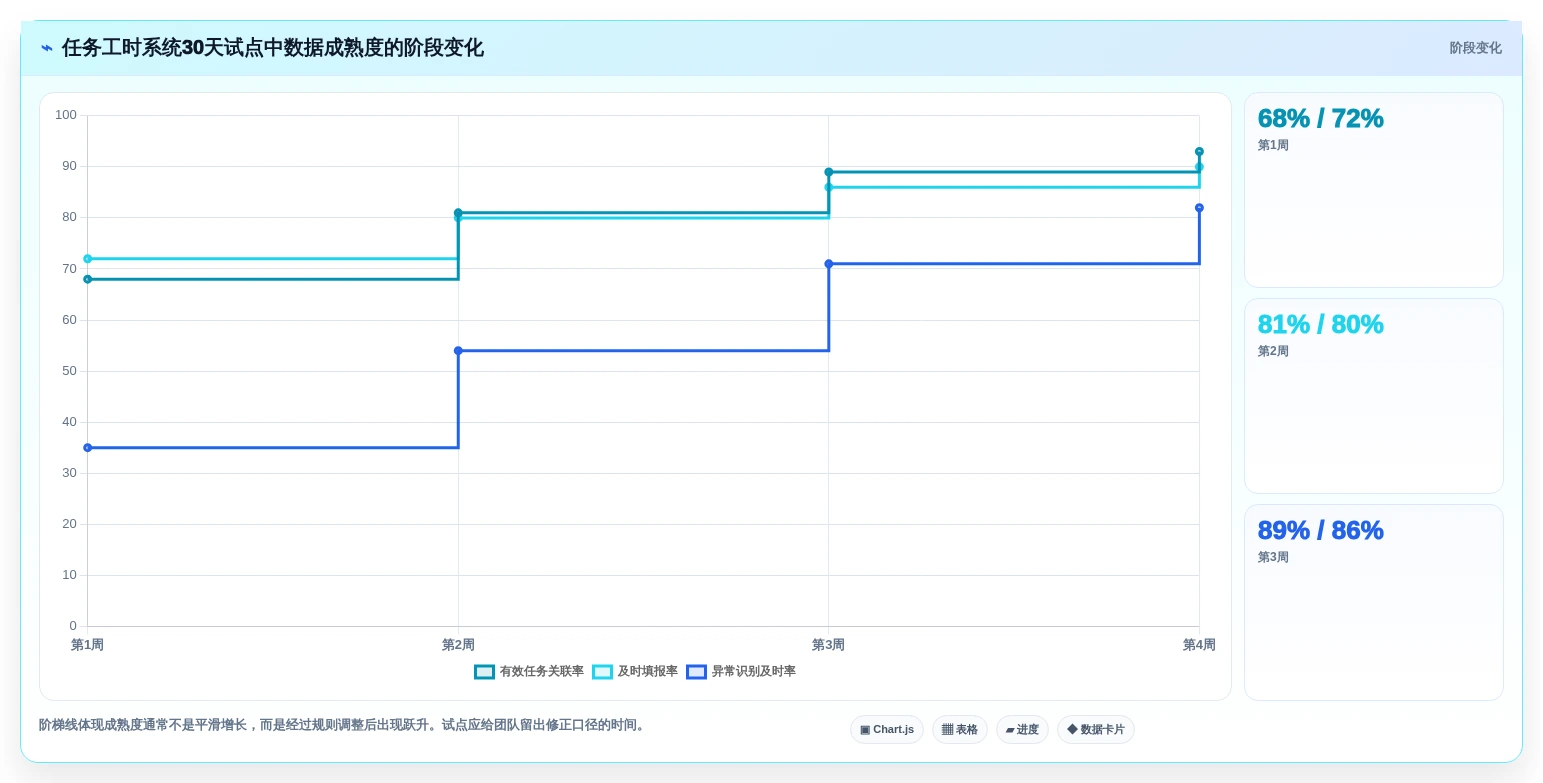Click the 第1周 x-axis label

(x=87, y=645)
